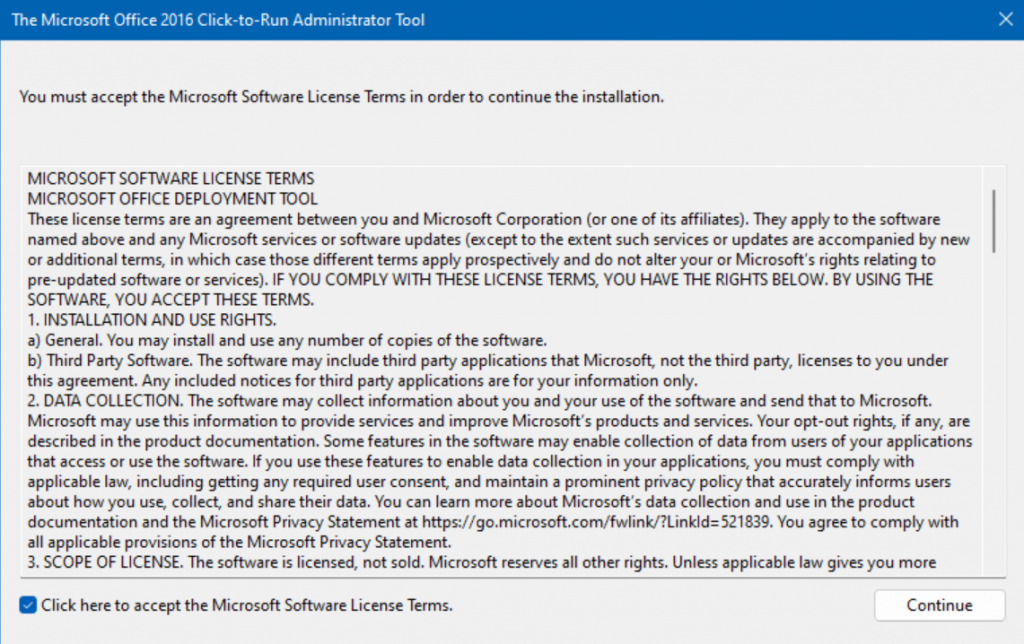Click the '2. DATA COLLECTION.' section text
This screenshot has height=644, width=1024.
500,471
